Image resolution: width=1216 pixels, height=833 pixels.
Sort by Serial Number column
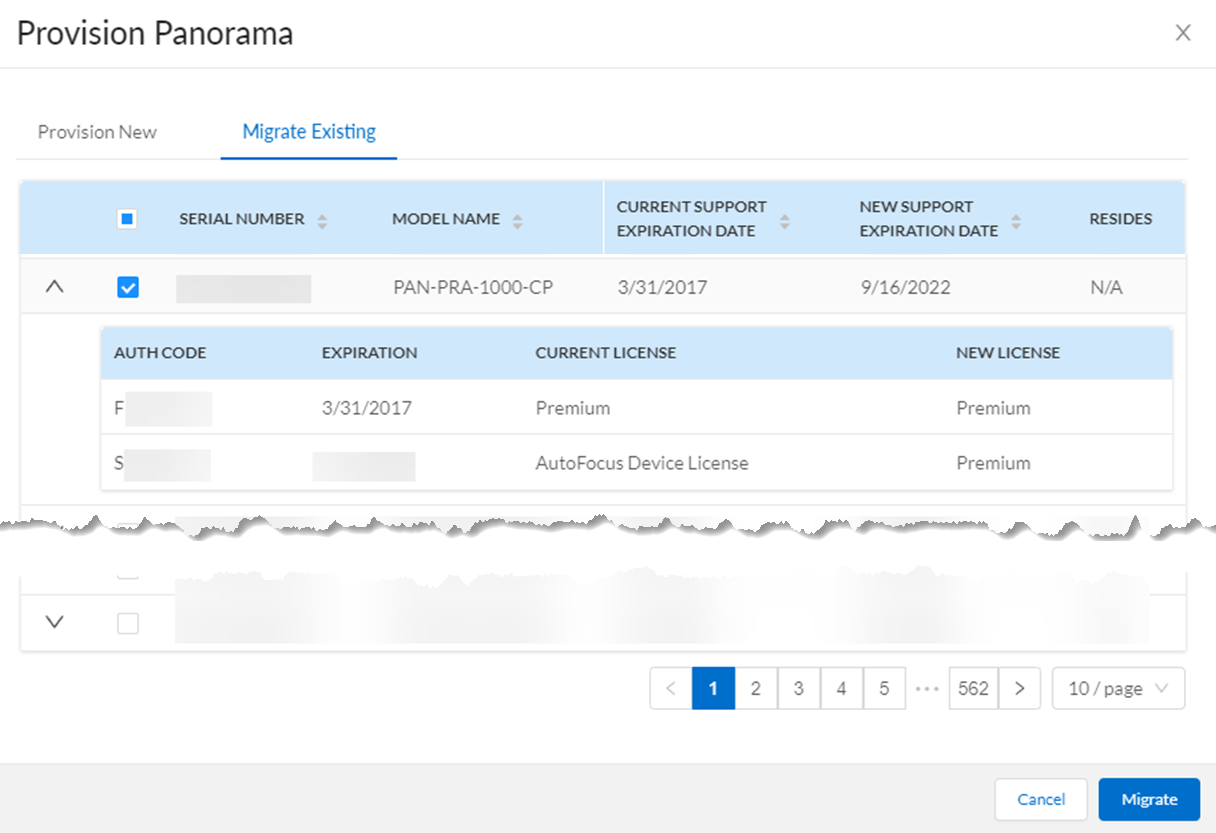point(322,221)
